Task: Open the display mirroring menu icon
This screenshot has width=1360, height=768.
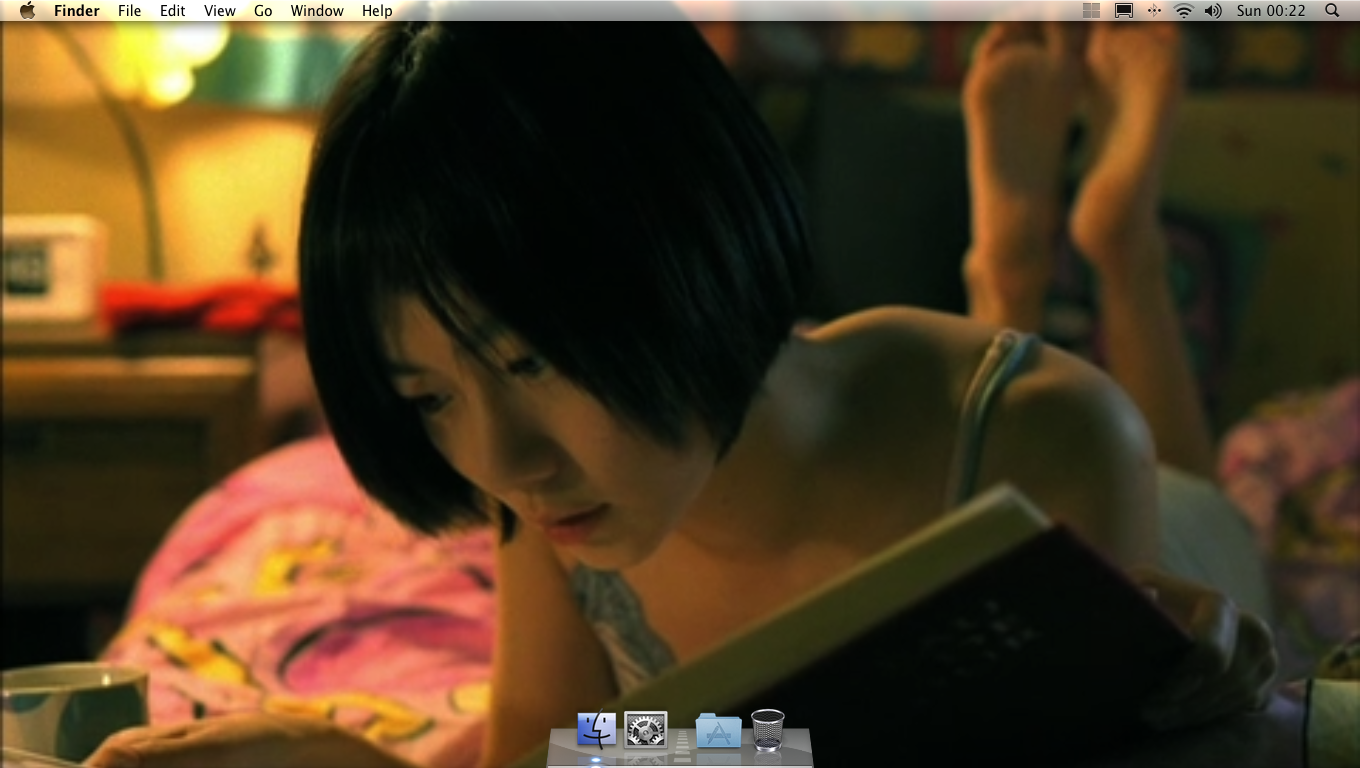Action: pos(1124,10)
